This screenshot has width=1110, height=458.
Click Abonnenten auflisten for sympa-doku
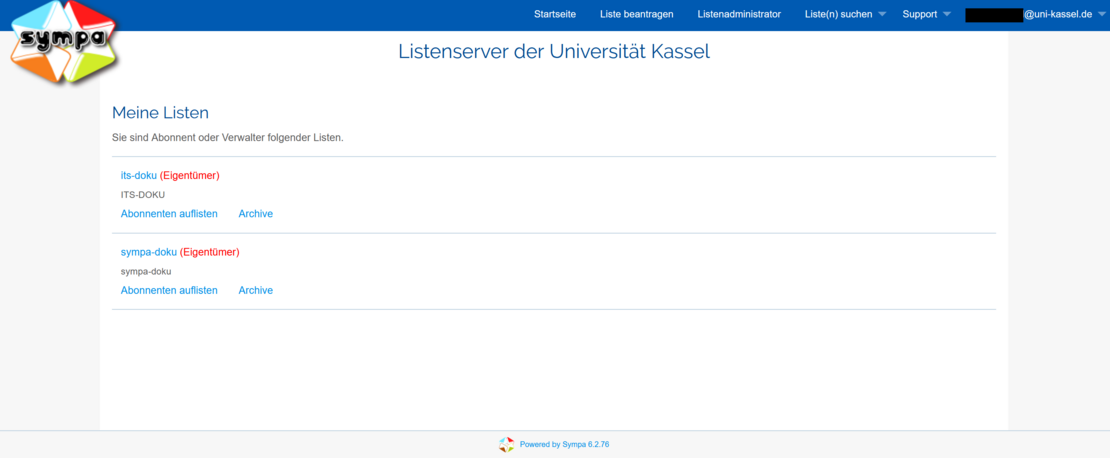coord(169,290)
